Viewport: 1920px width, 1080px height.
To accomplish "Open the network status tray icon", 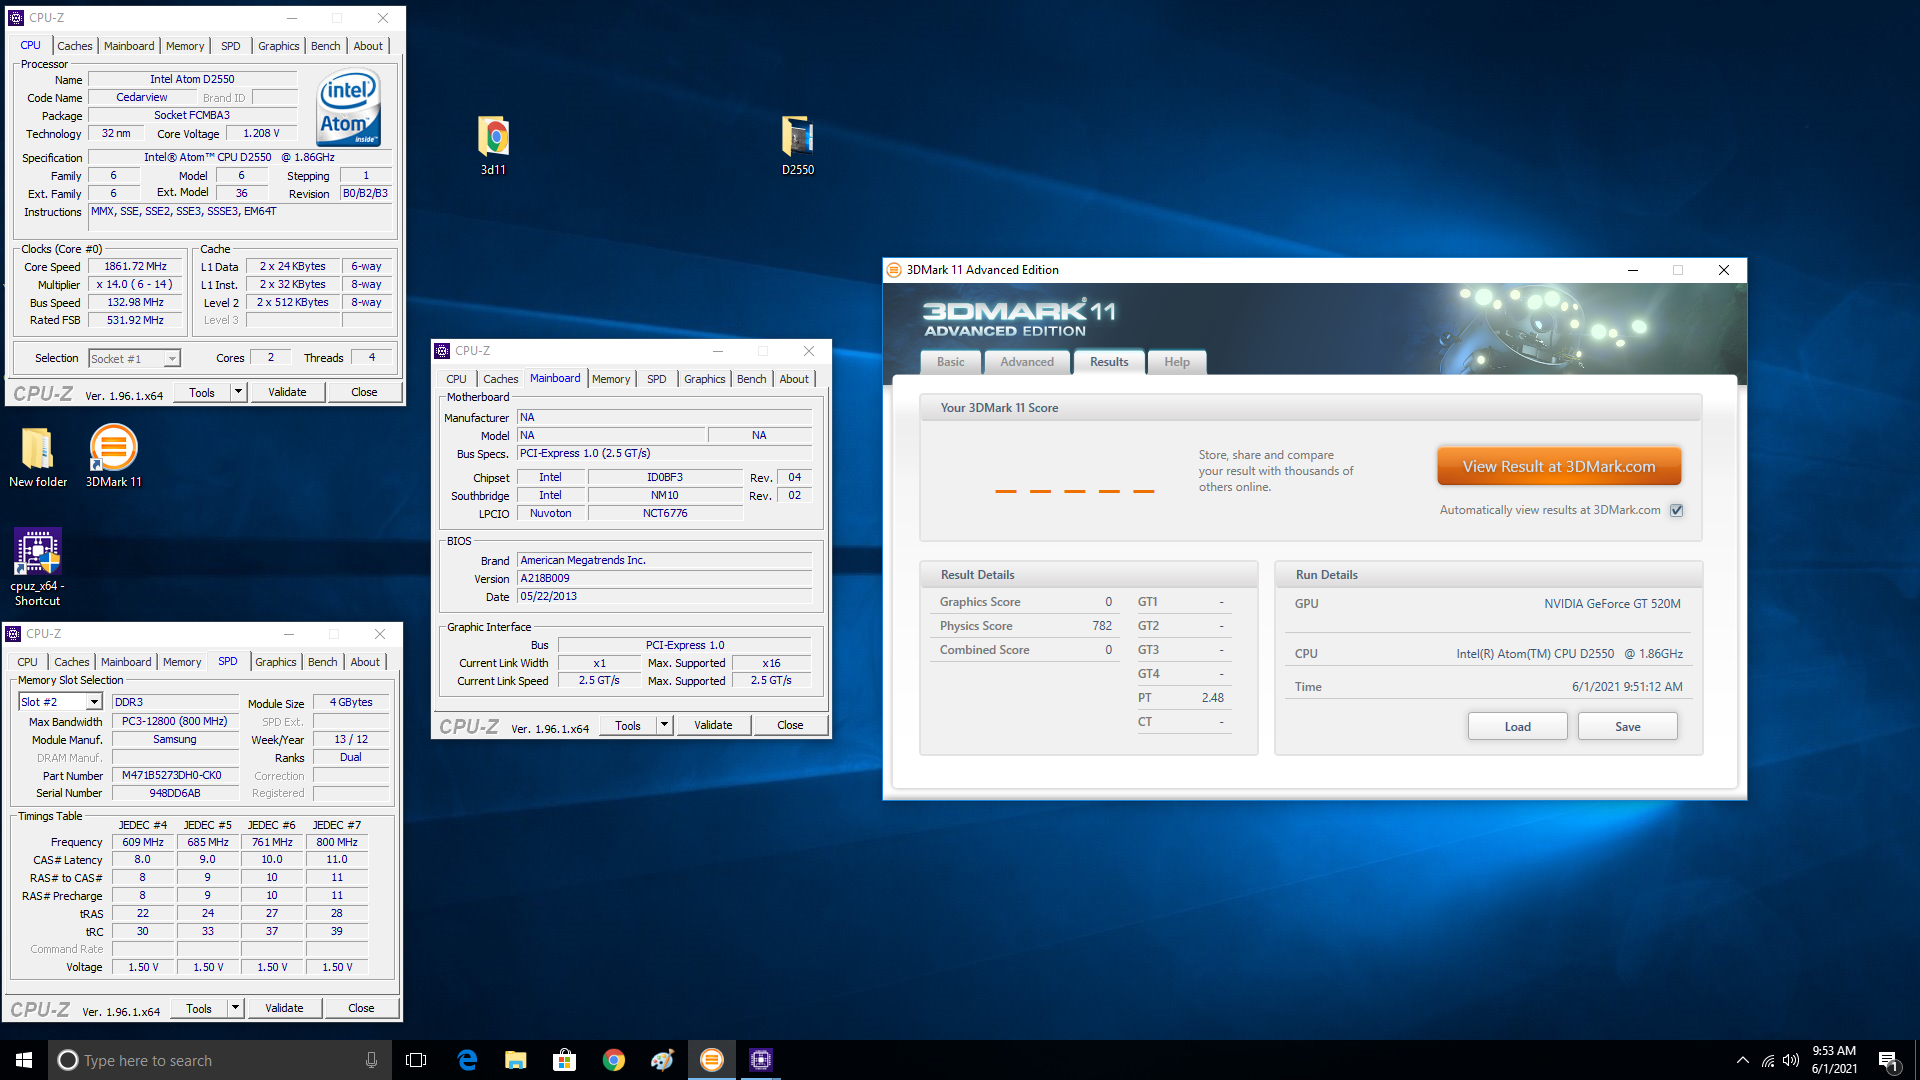I will tap(1767, 1060).
